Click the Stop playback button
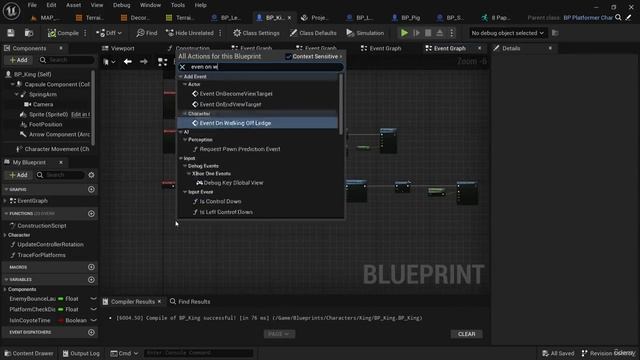 (x=428, y=33)
